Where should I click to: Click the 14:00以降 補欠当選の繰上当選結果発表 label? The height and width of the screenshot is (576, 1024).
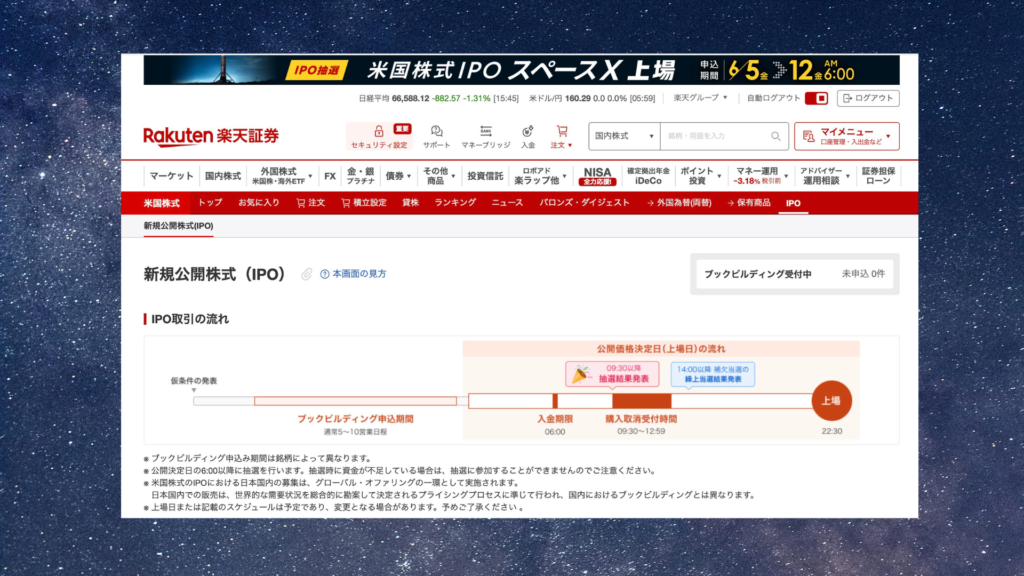(x=712, y=374)
